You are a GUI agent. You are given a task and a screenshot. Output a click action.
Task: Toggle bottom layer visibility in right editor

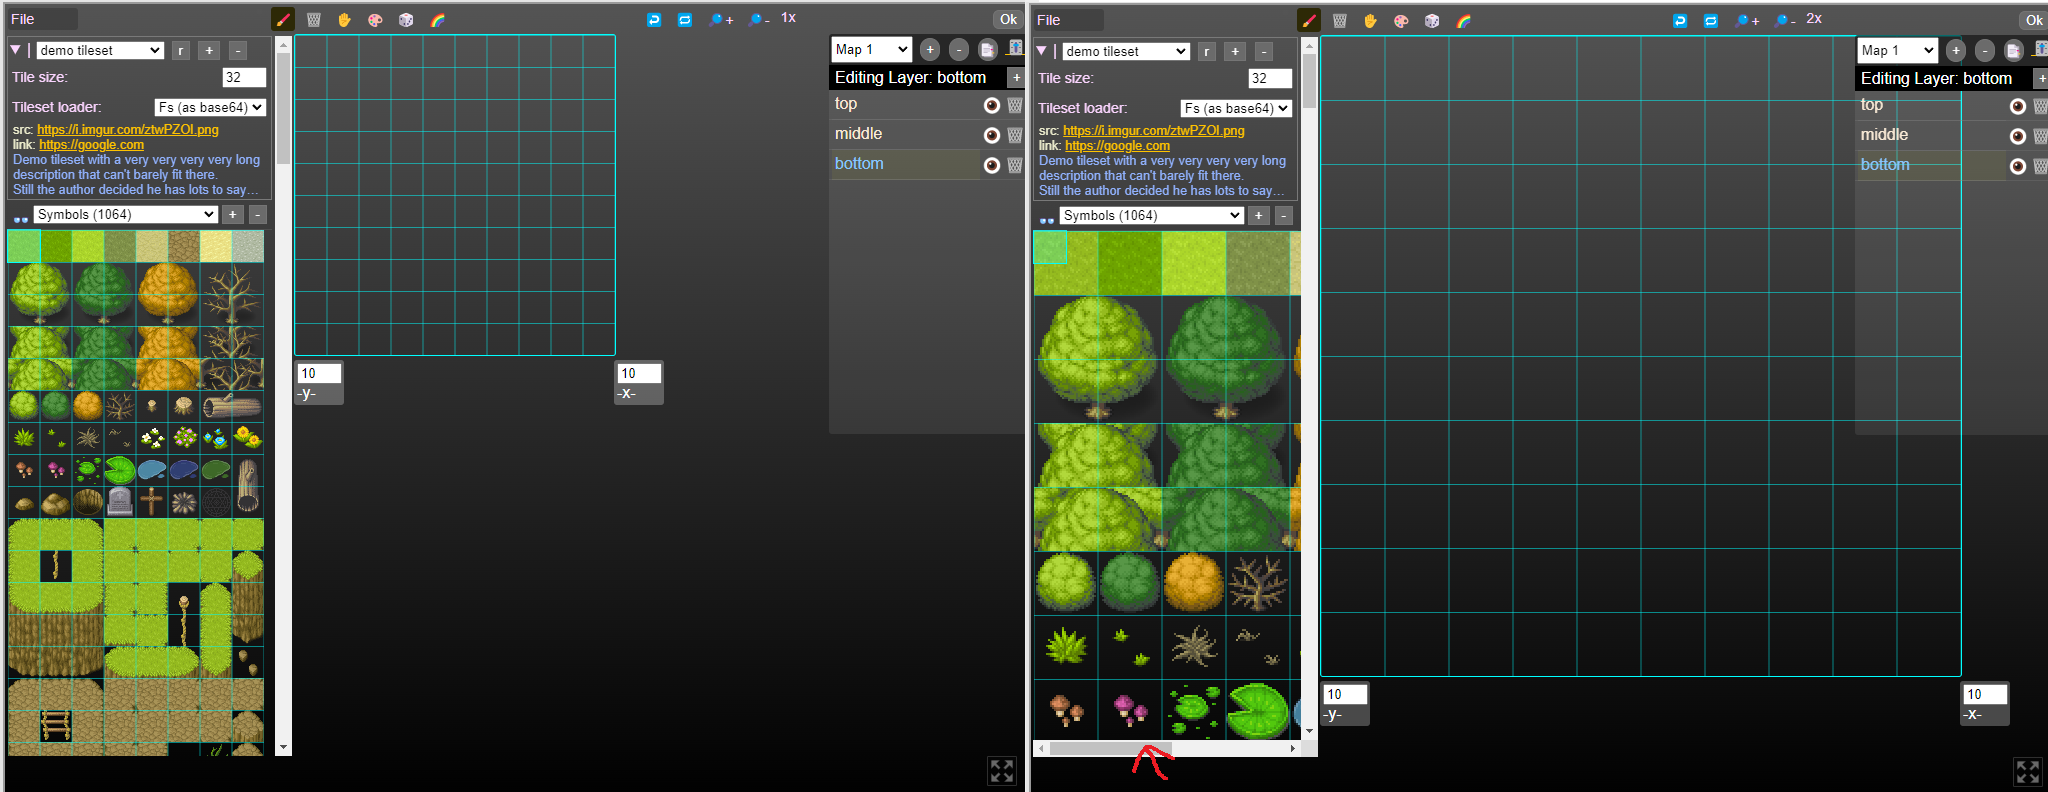click(2018, 166)
